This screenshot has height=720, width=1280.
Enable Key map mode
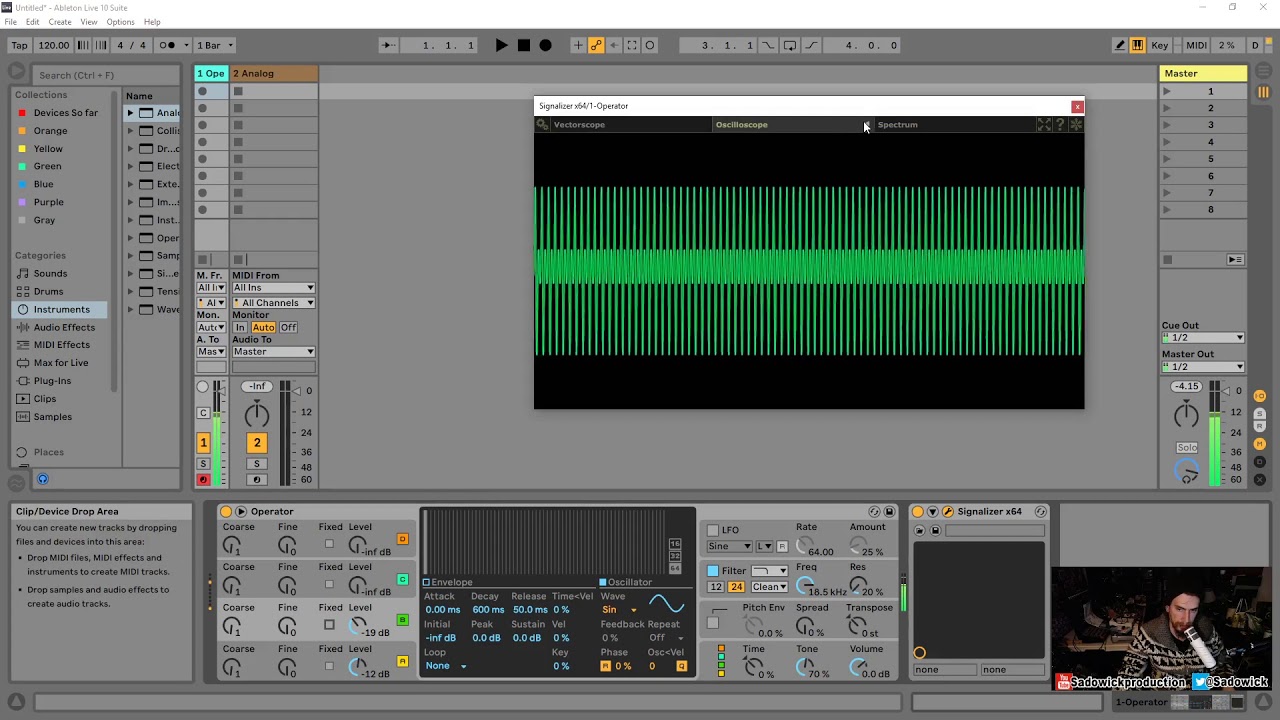(1160, 45)
